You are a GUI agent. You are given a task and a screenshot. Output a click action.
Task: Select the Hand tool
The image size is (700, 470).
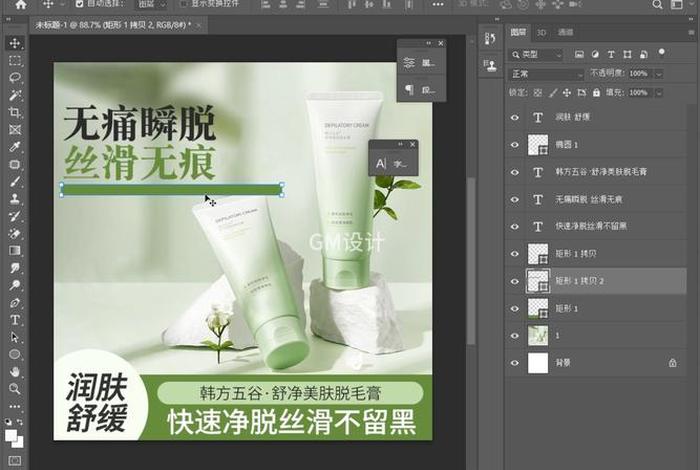click(x=15, y=371)
